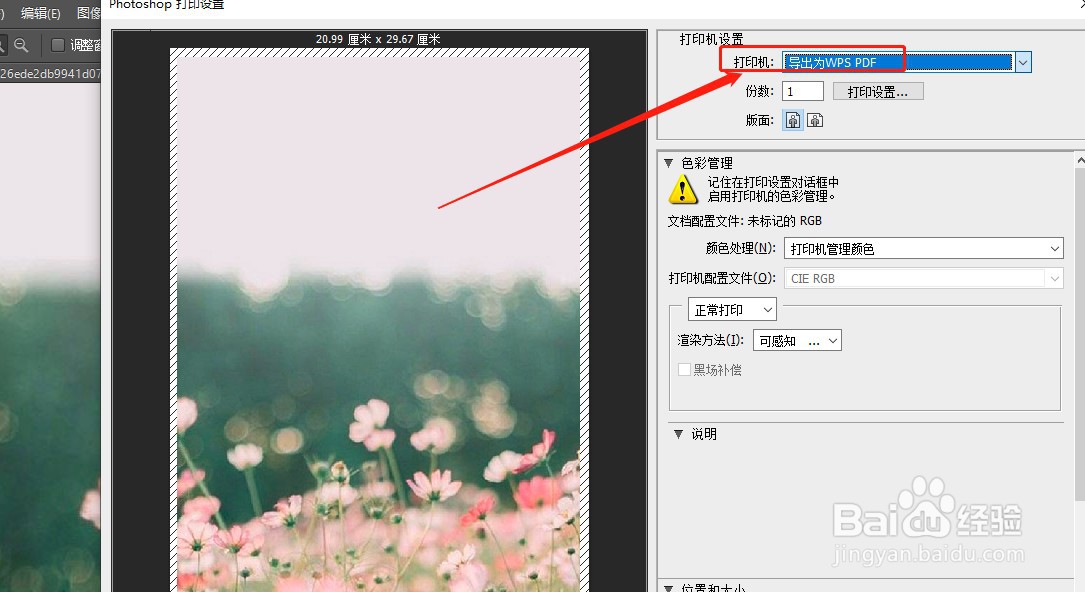
Task: Open the 编辑(E) menu
Action: click(x=40, y=13)
